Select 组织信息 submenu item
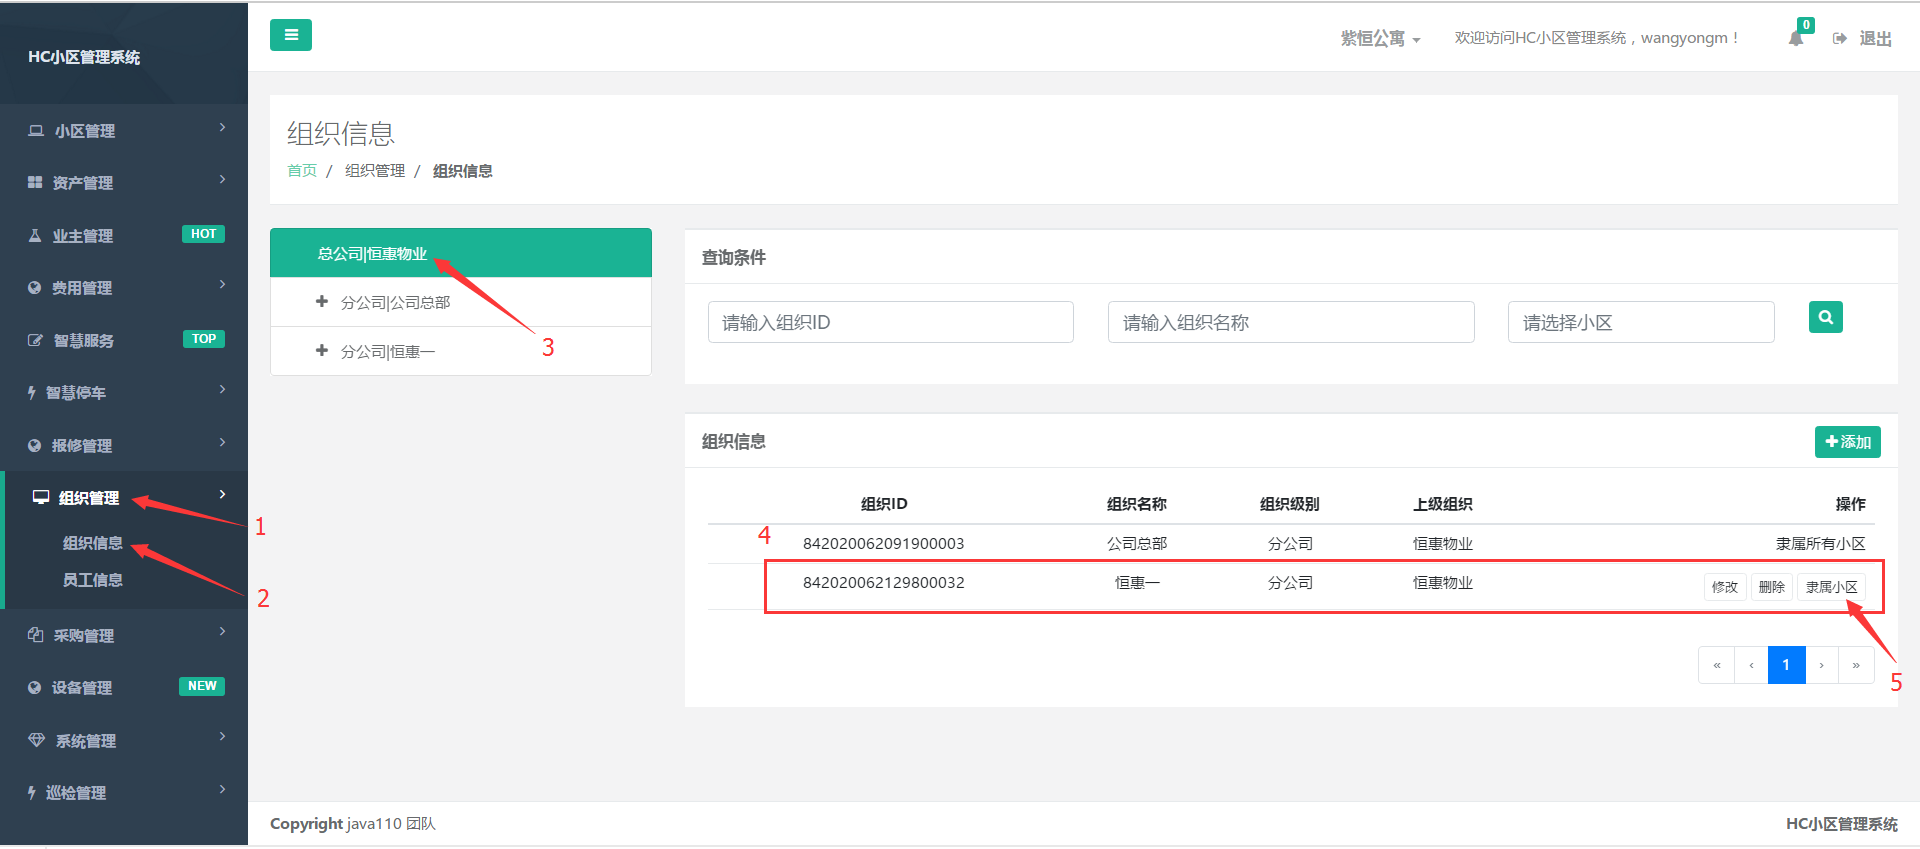 click(93, 543)
